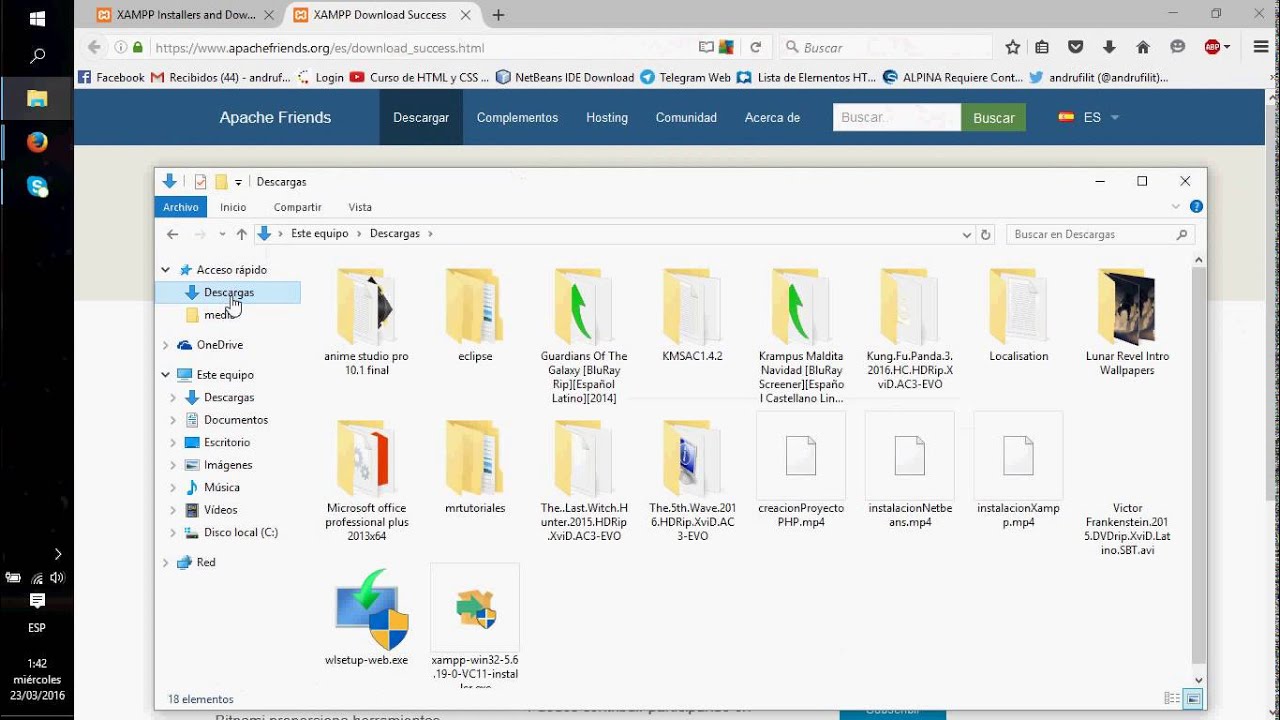Refresh the Descargas folder view
The image size is (1280, 720).
click(x=985, y=234)
